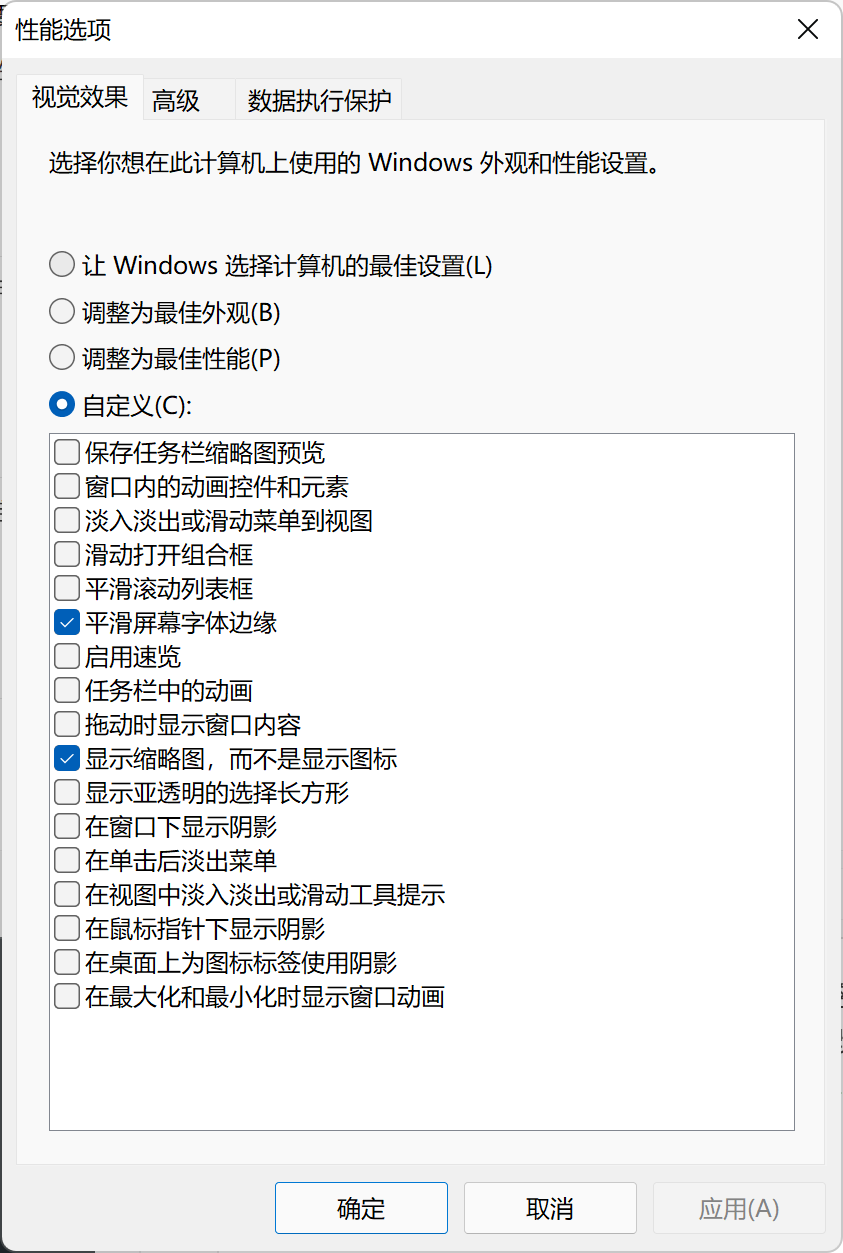Select the 视觉效果 tab
The width and height of the screenshot is (843, 1253).
click(x=80, y=98)
